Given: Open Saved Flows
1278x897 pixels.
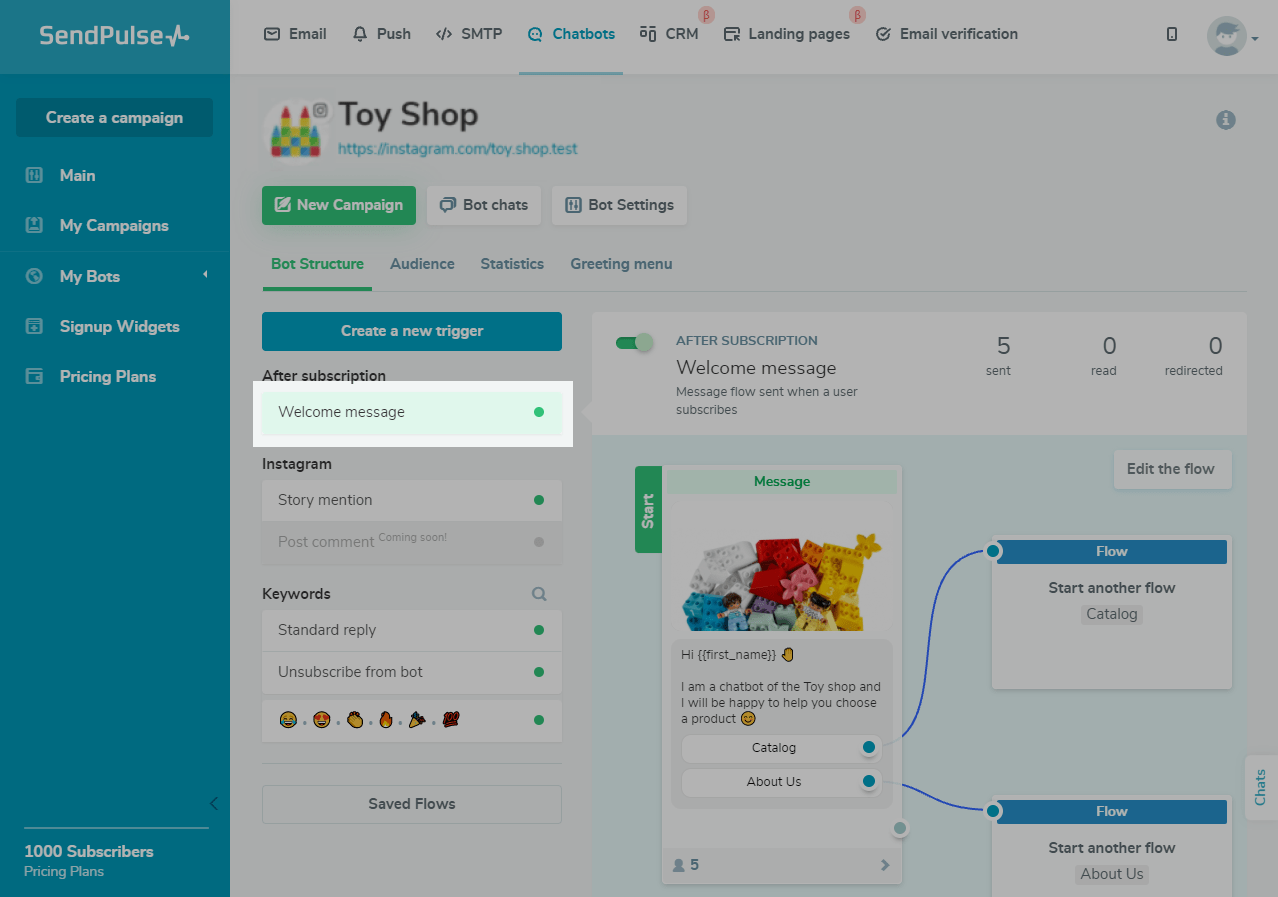Looking at the screenshot, I should pyautogui.click(x=412, y=804).
